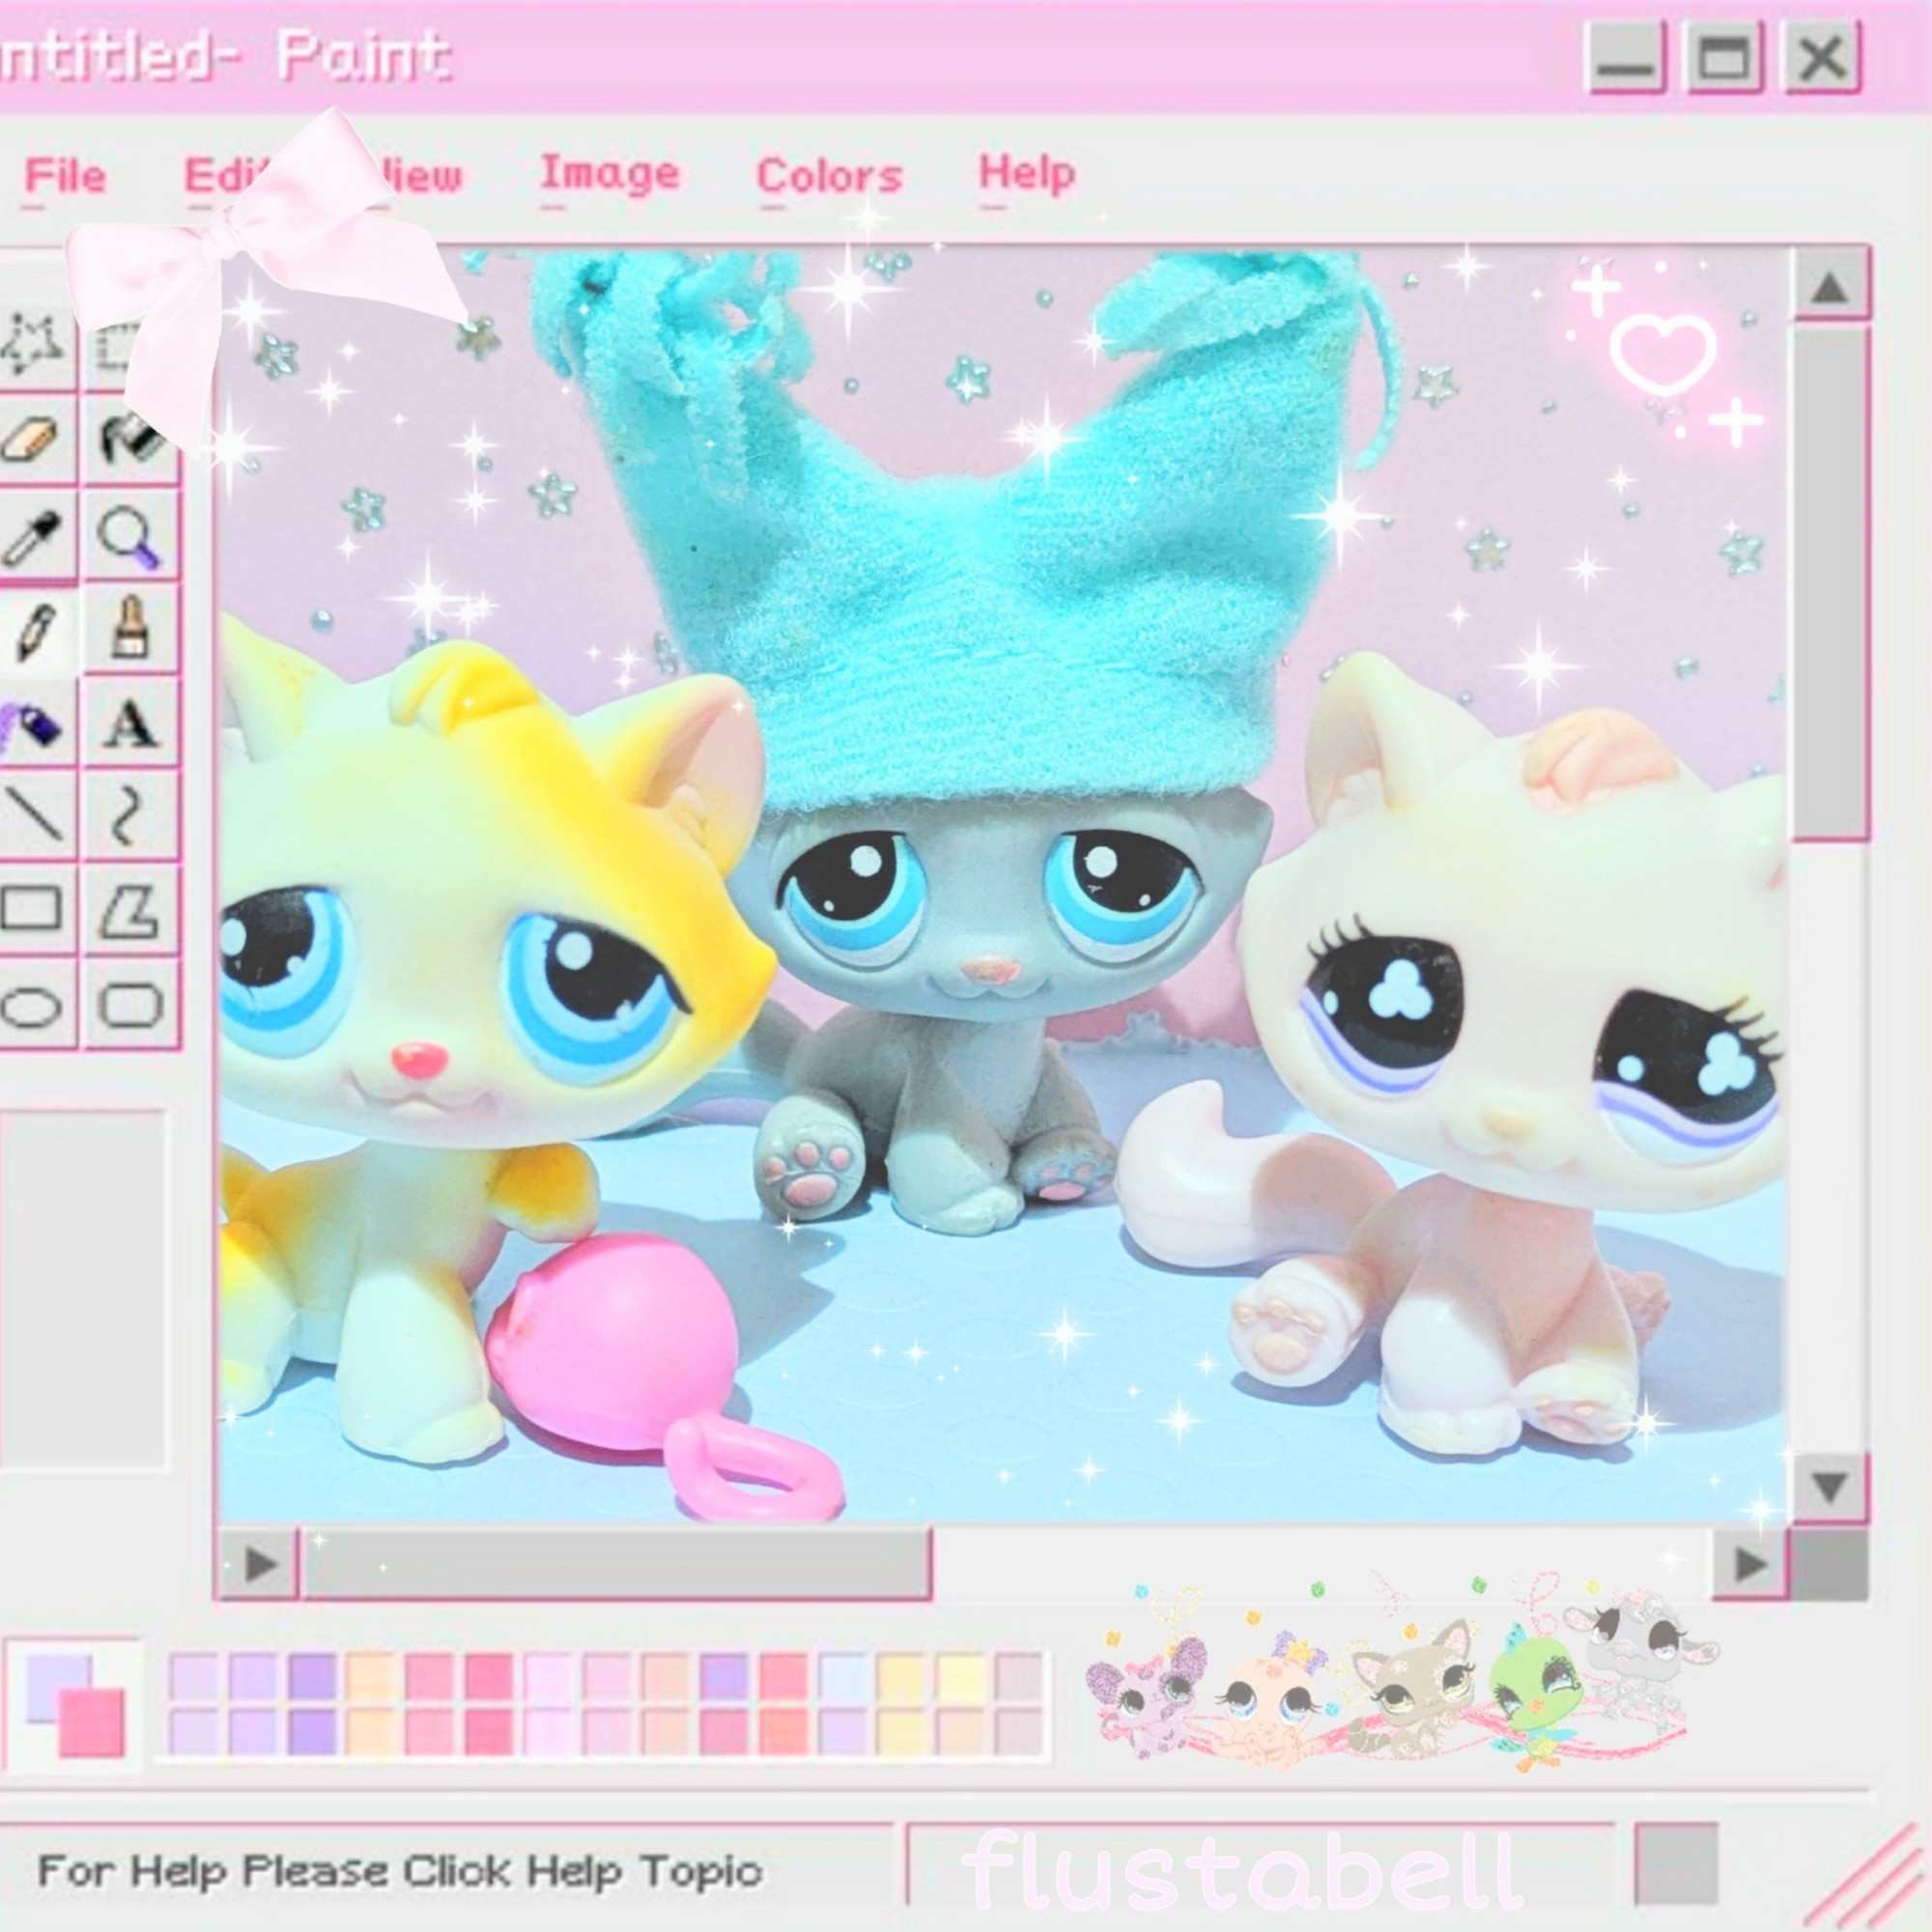Screen dimensions: 1932x1932
Task: Click the status text "For Help Please Click Help Topic"
Action: click(x=400, y=1870)
